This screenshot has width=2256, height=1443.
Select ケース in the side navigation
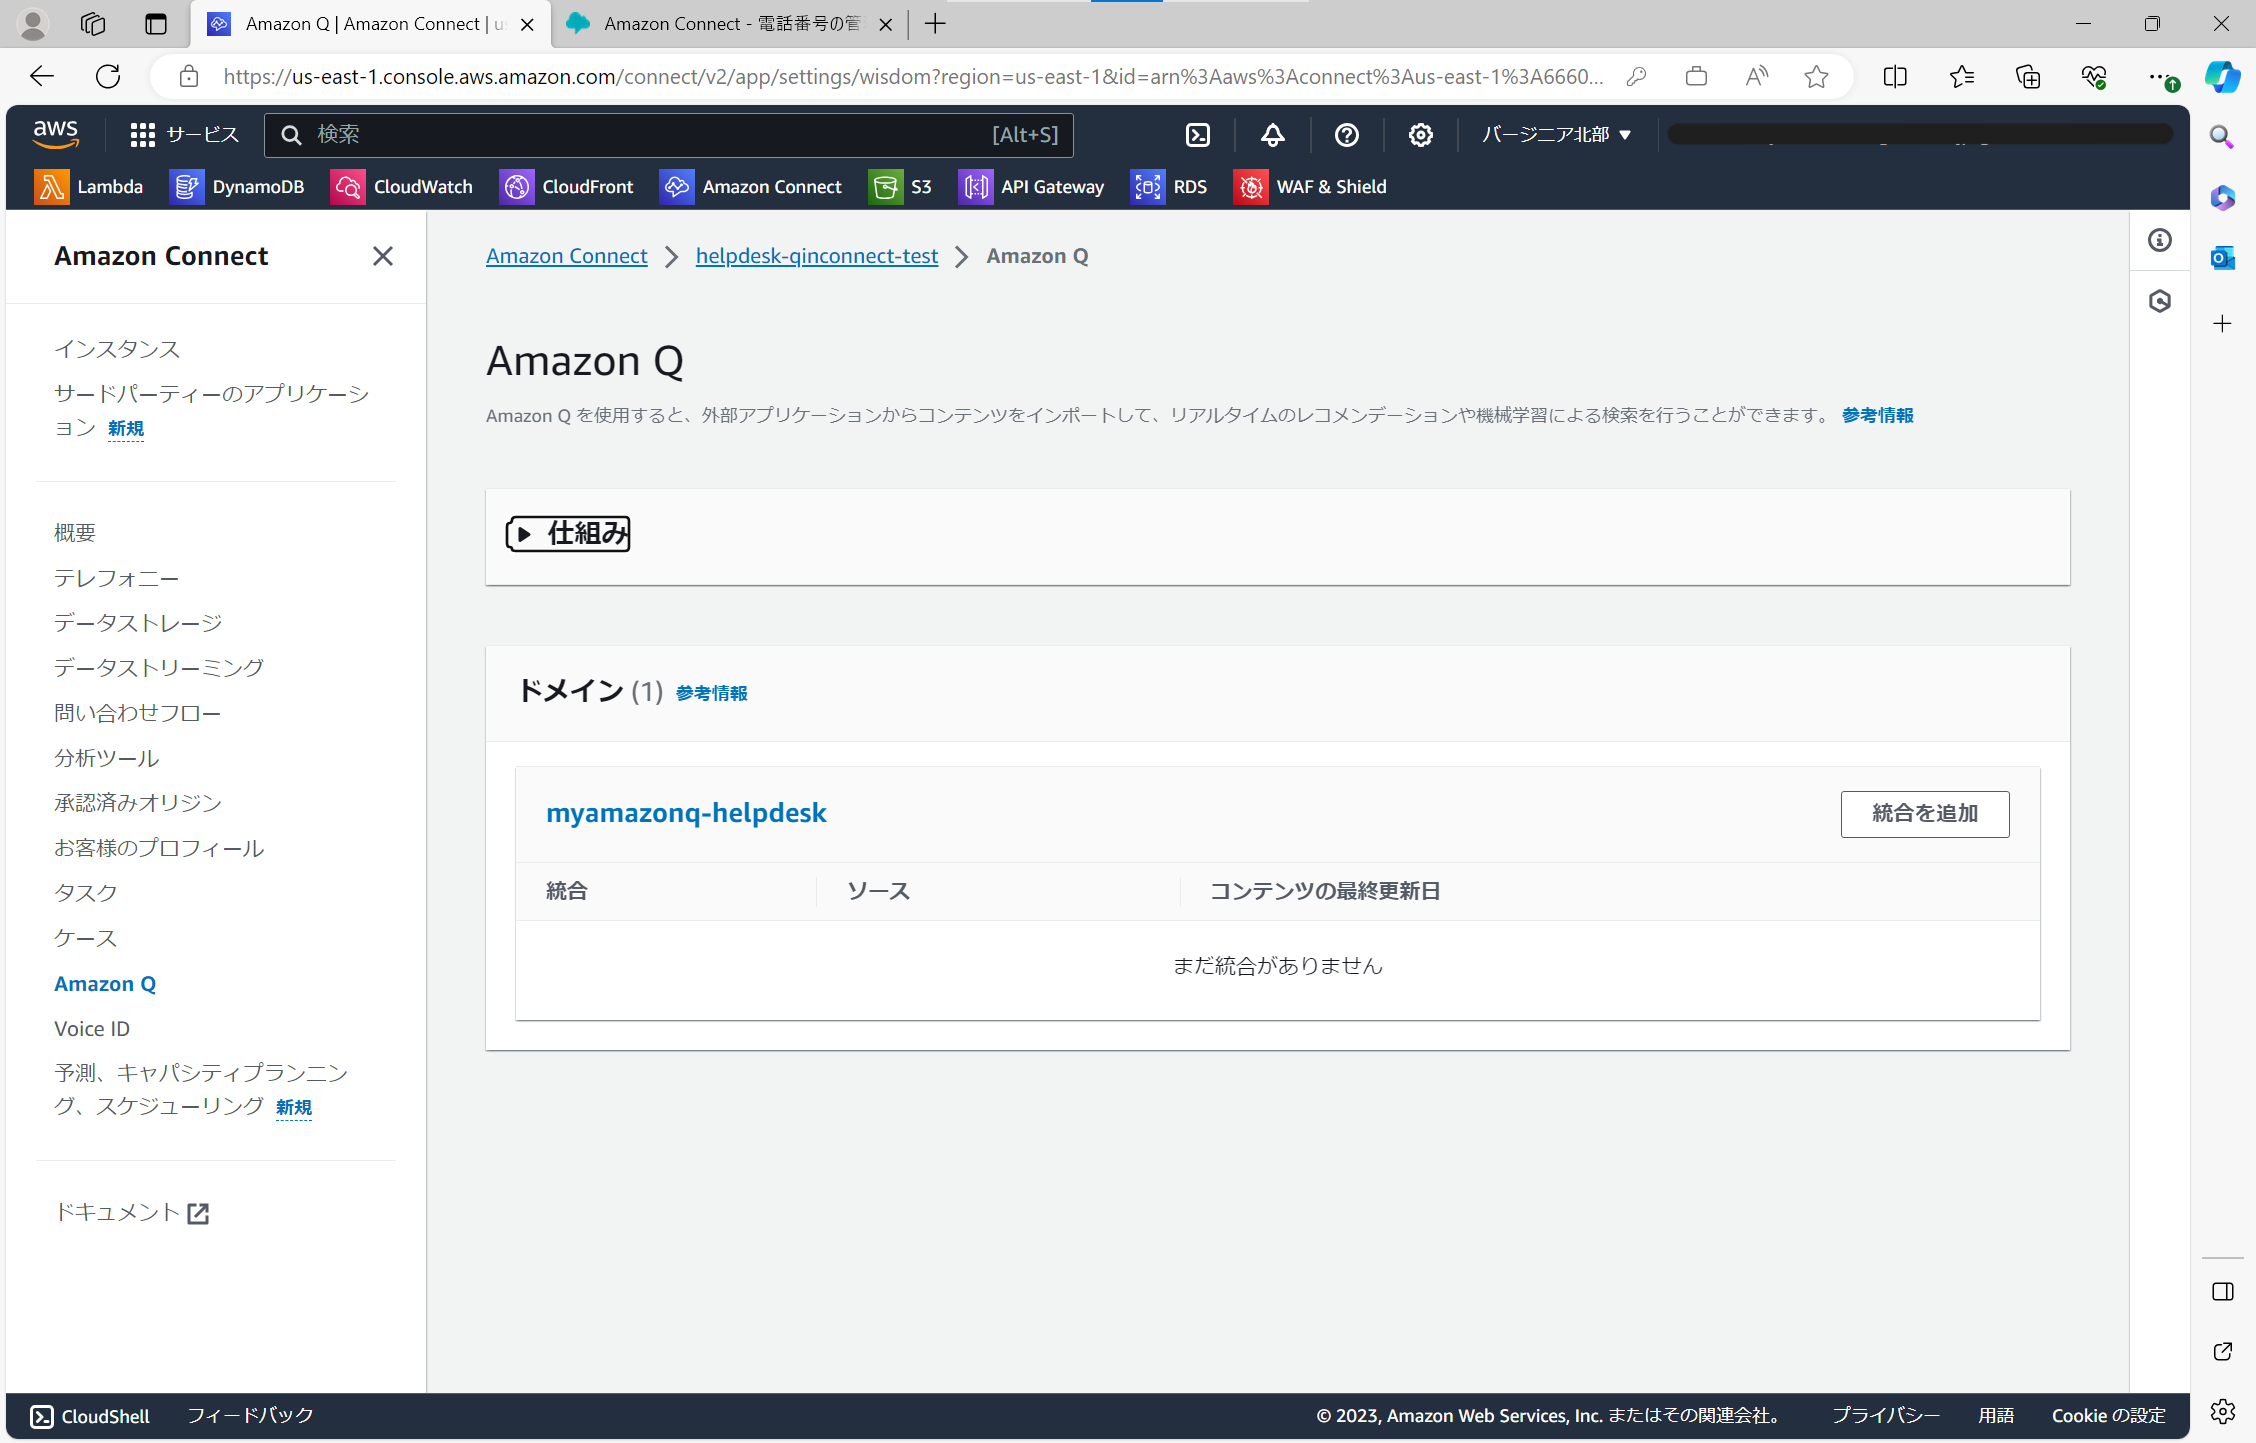tap(86, 938)
